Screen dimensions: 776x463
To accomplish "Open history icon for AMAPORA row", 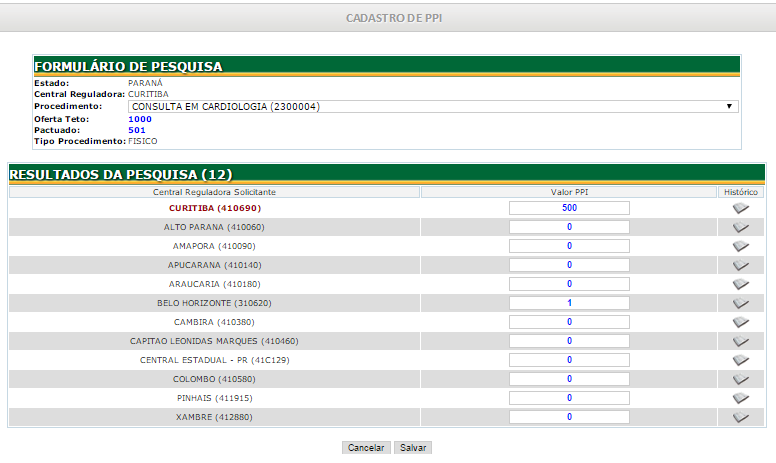I will 740,246.
